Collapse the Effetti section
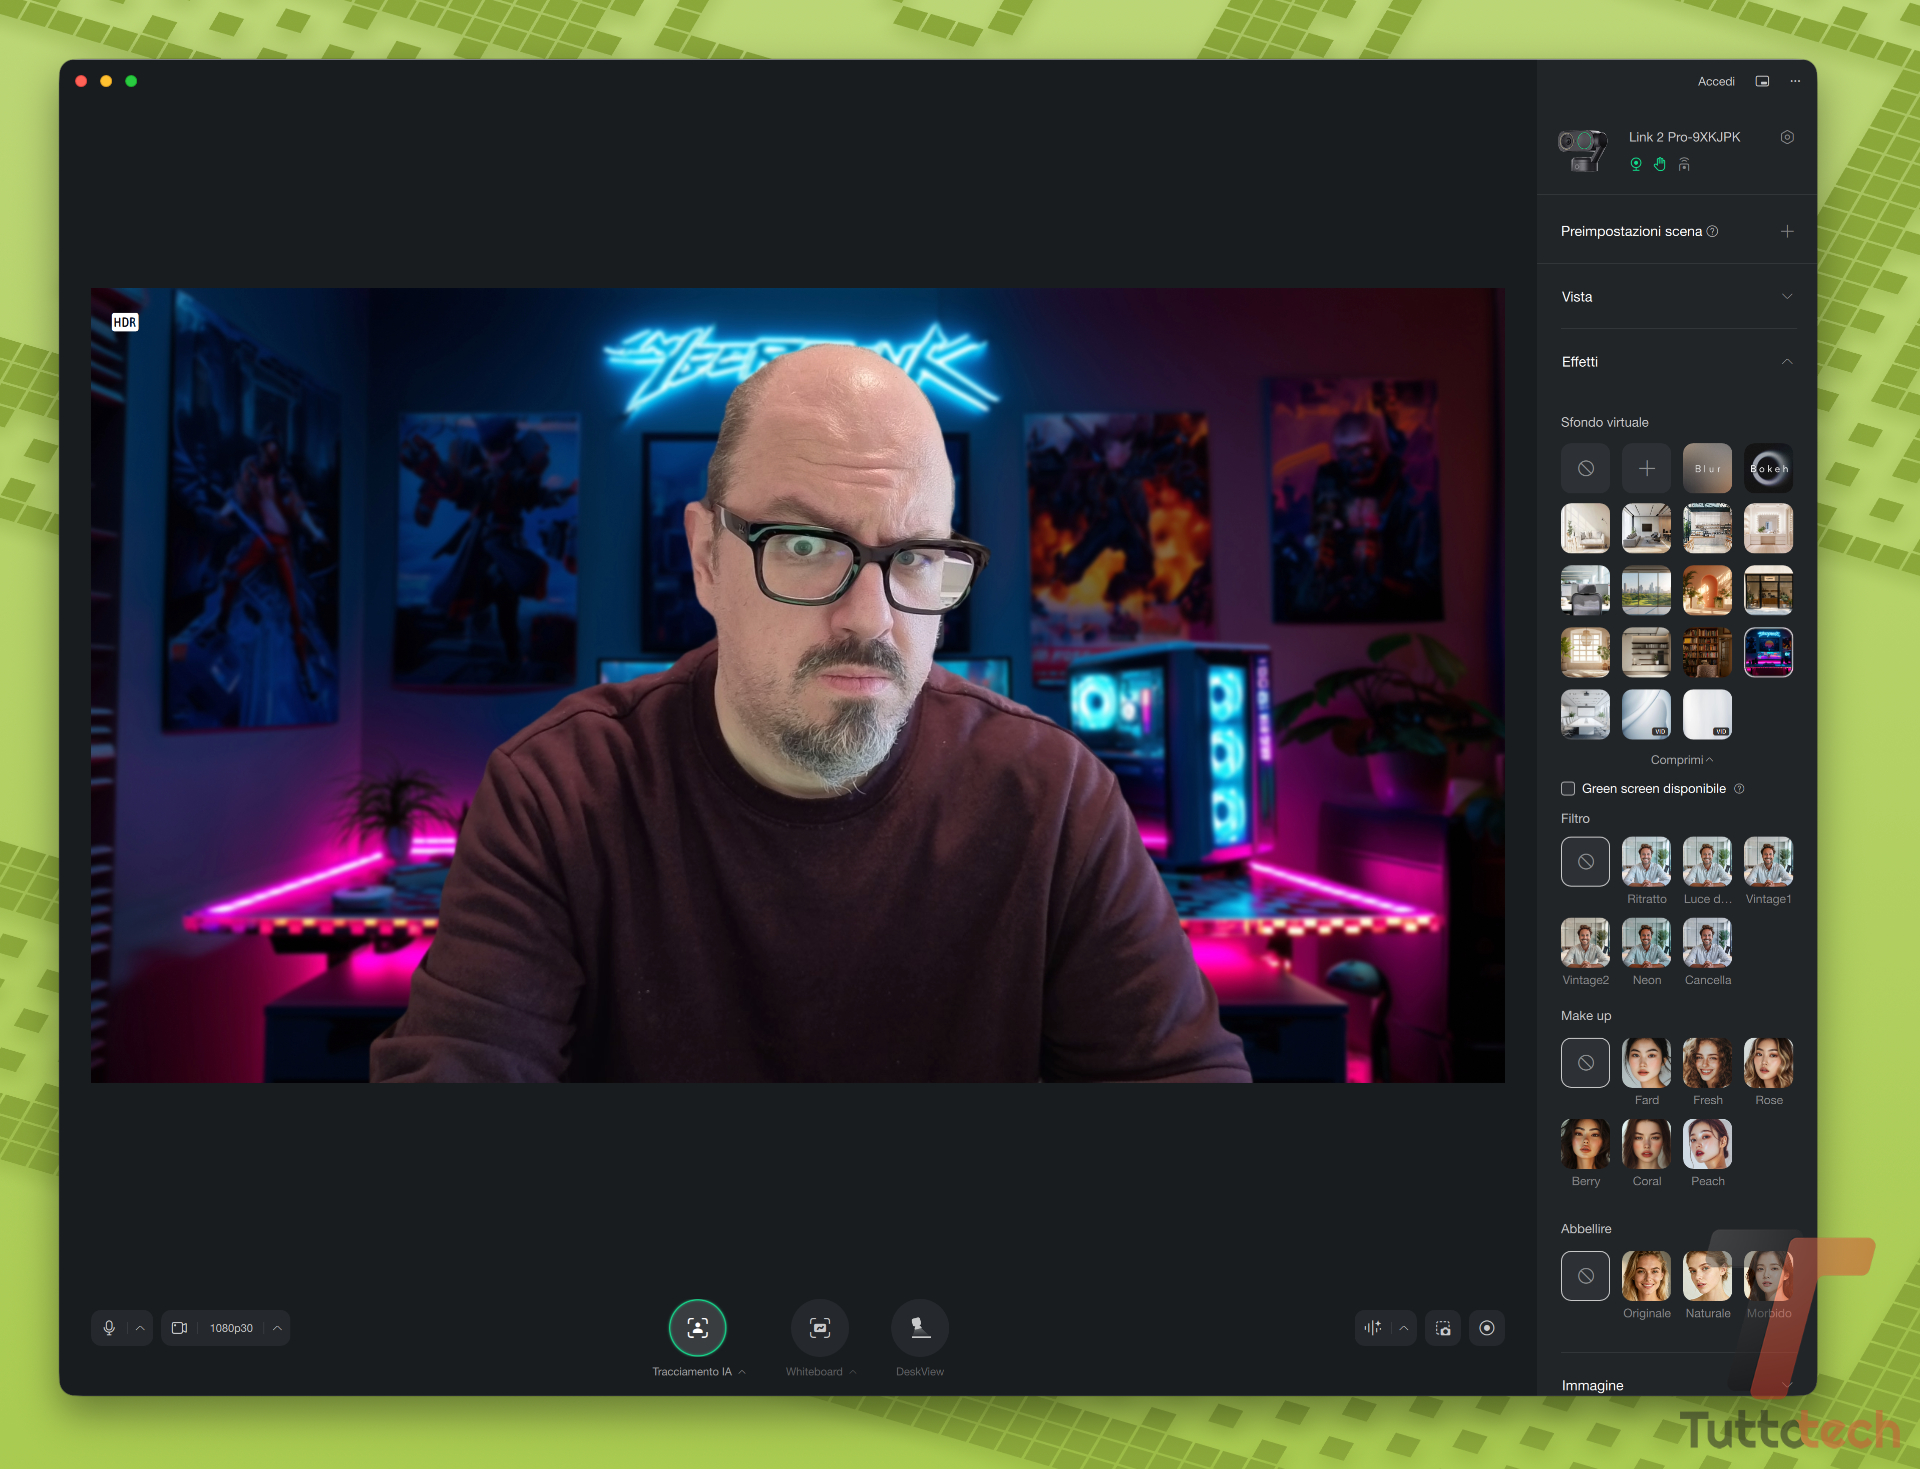Viewport: 1920px width, 1469px height. click(x=1786, y=362)
